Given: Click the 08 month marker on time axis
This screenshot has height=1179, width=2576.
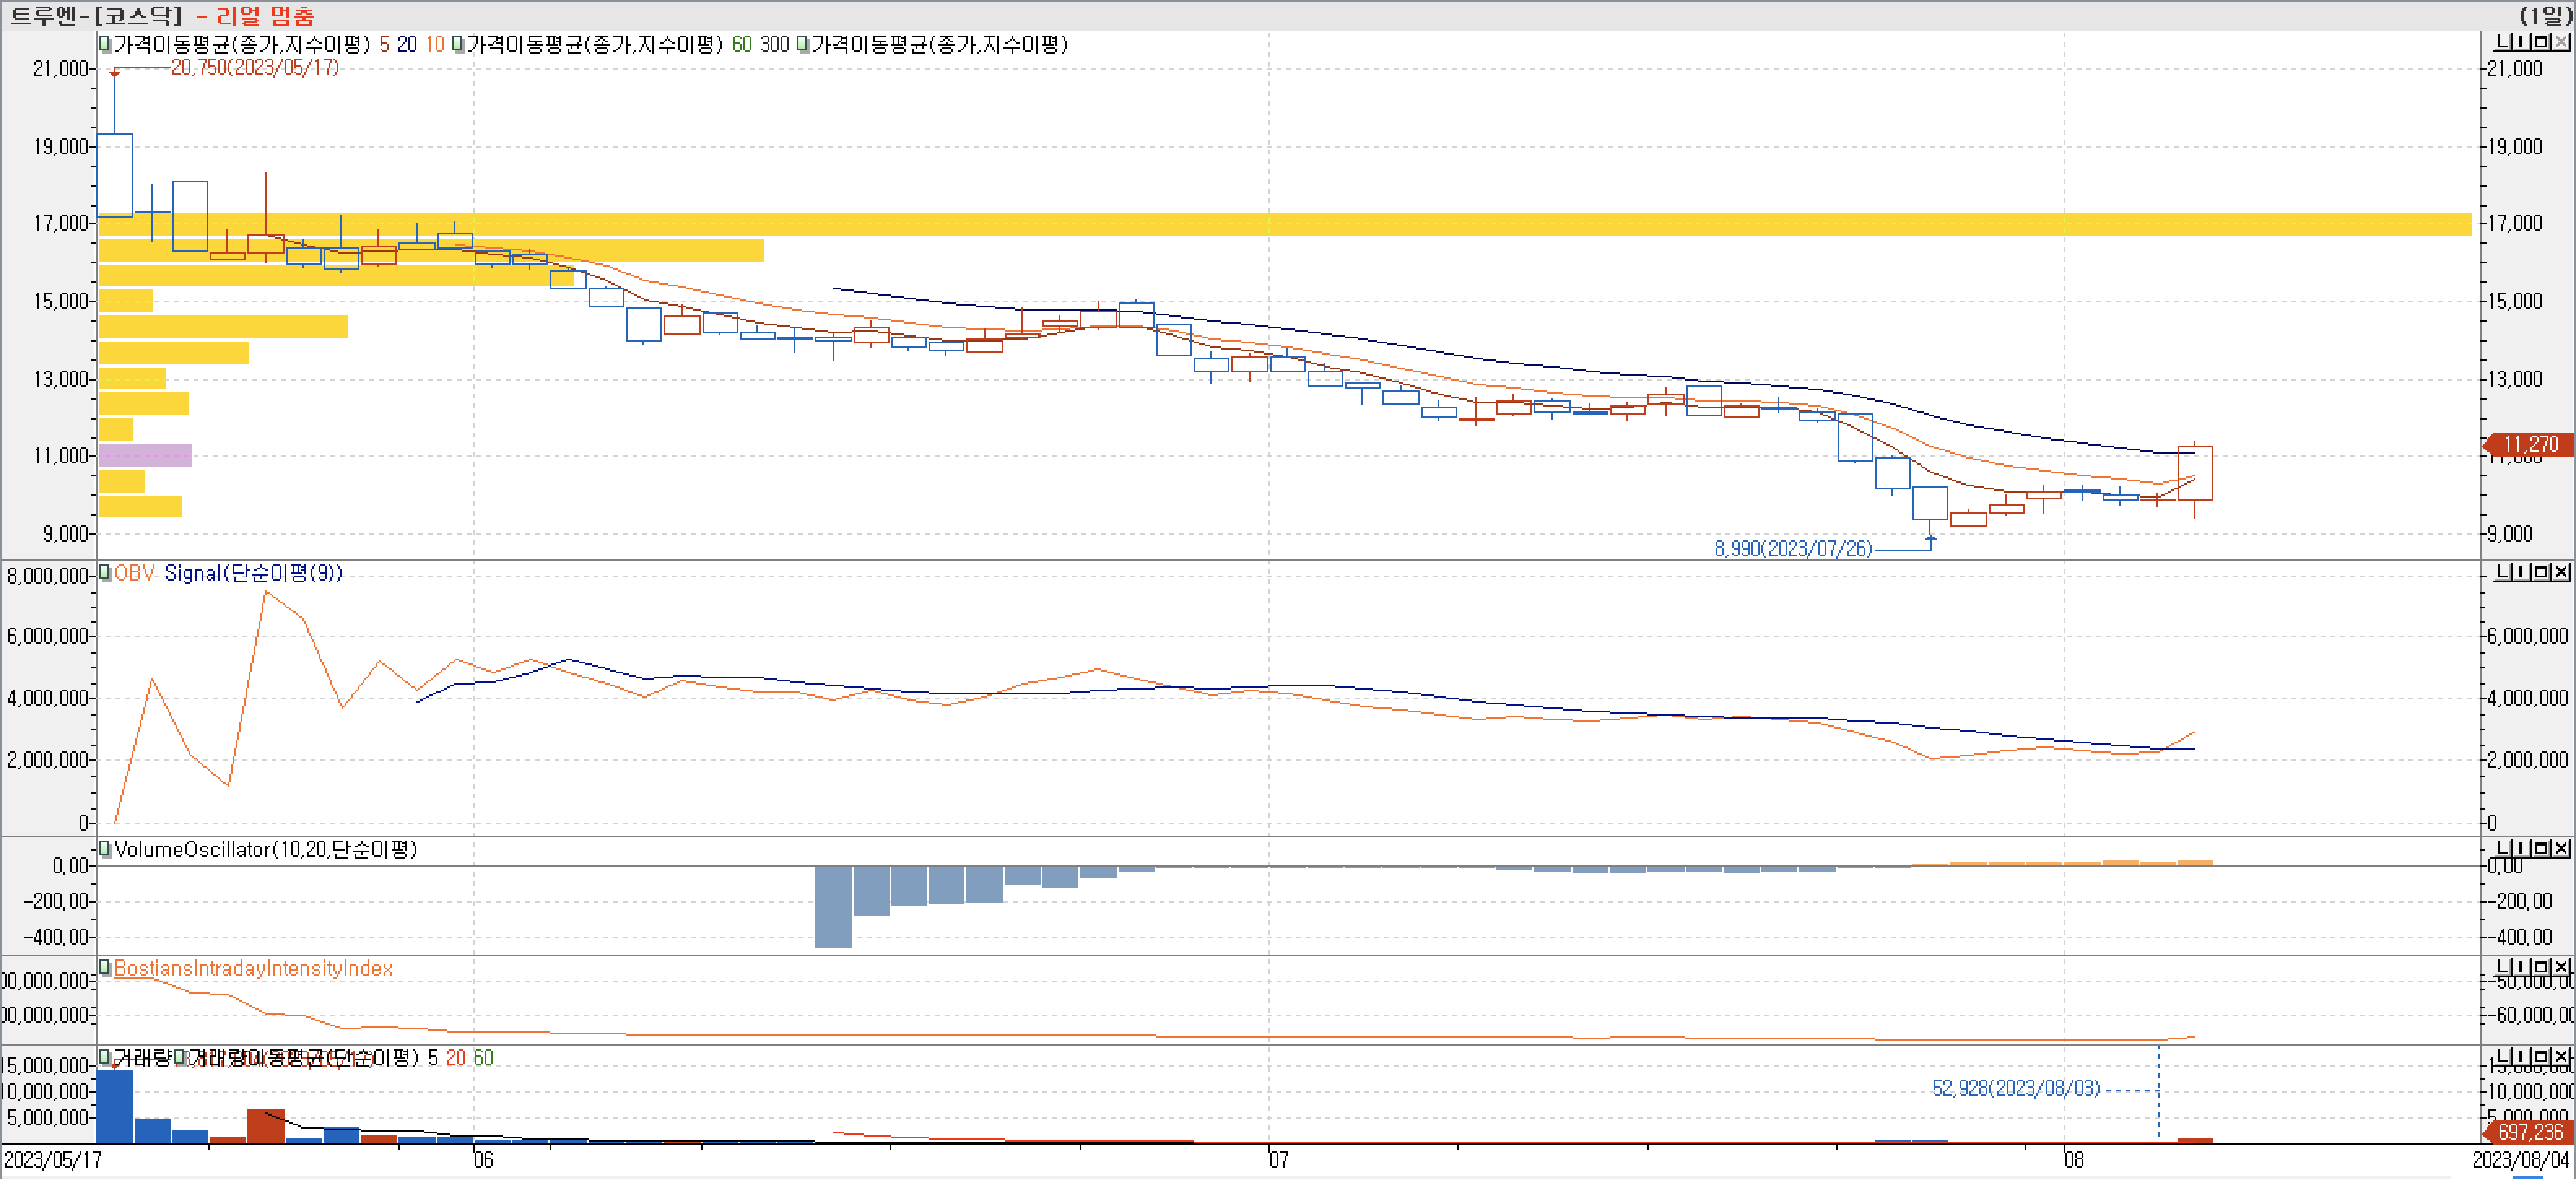Looking at the screenshot, I should point(2075,1160).
